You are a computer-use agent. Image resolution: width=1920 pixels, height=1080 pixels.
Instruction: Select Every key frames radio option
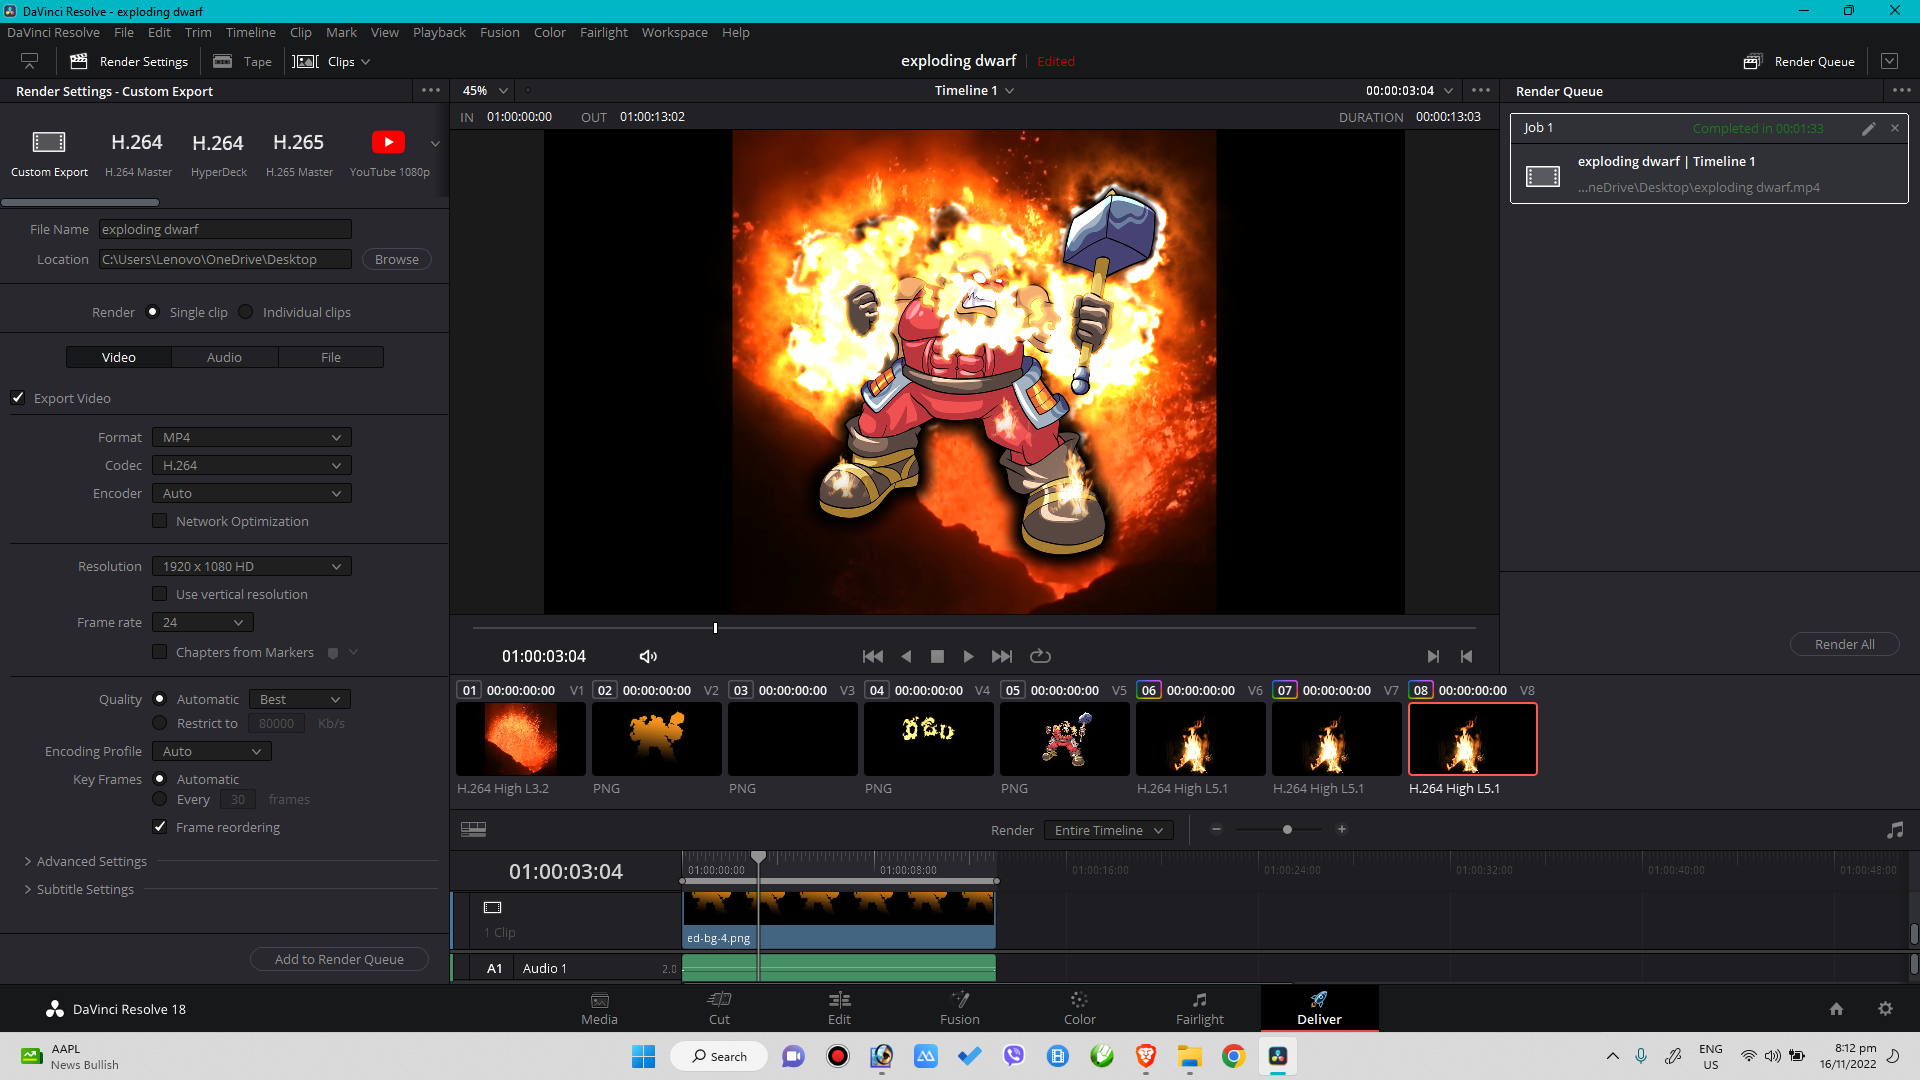click(x=159, y=798)
